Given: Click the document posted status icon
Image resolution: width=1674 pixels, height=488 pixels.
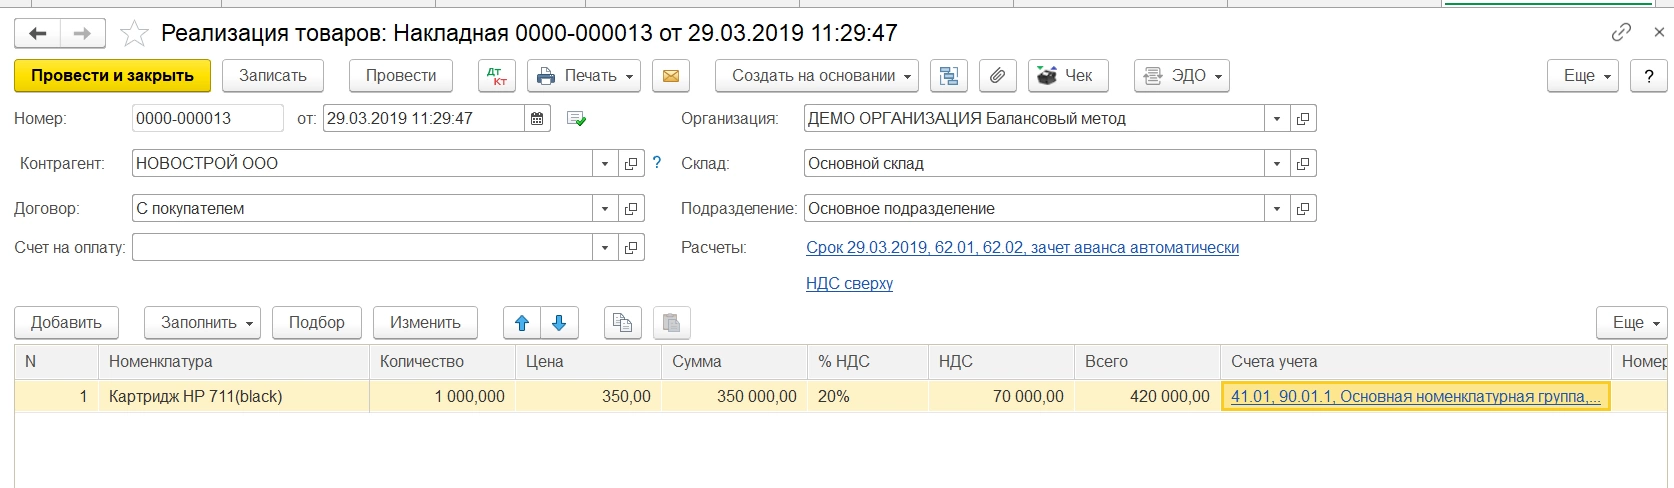Looking at the screenshot, I should tap(576, 119).
